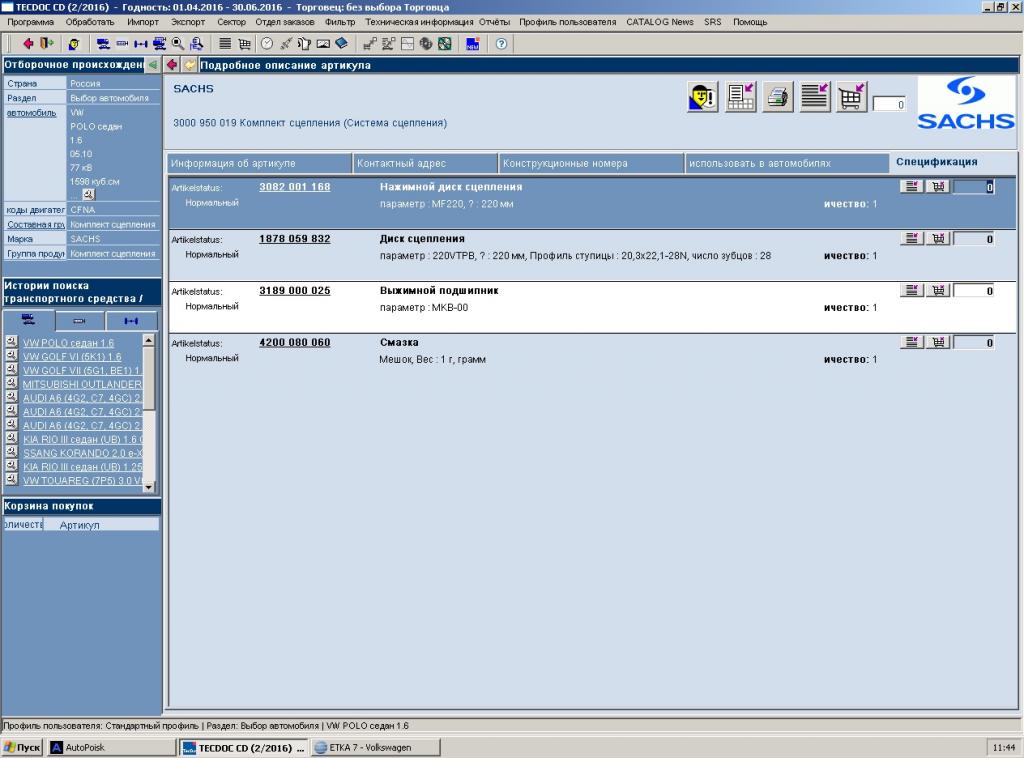Viewport: 1024px width, 758px height.
Task: Click the clock icon in toolbar
Action: [x=267, y=44]
